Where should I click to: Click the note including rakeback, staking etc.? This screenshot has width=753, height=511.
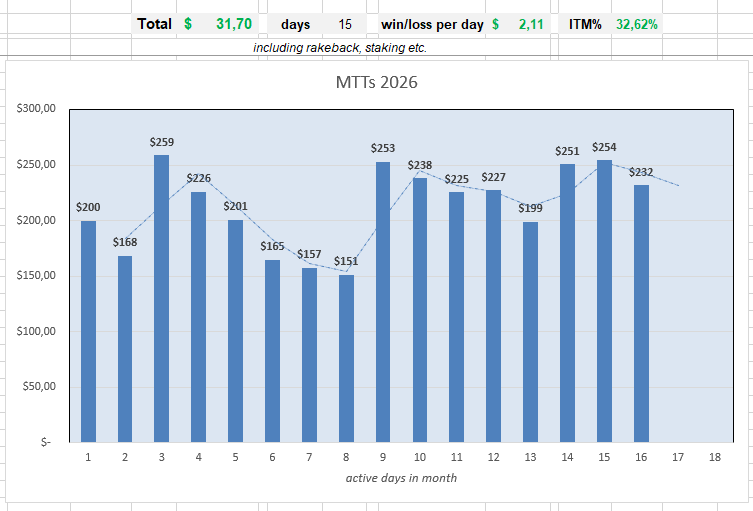pos(340,48)
